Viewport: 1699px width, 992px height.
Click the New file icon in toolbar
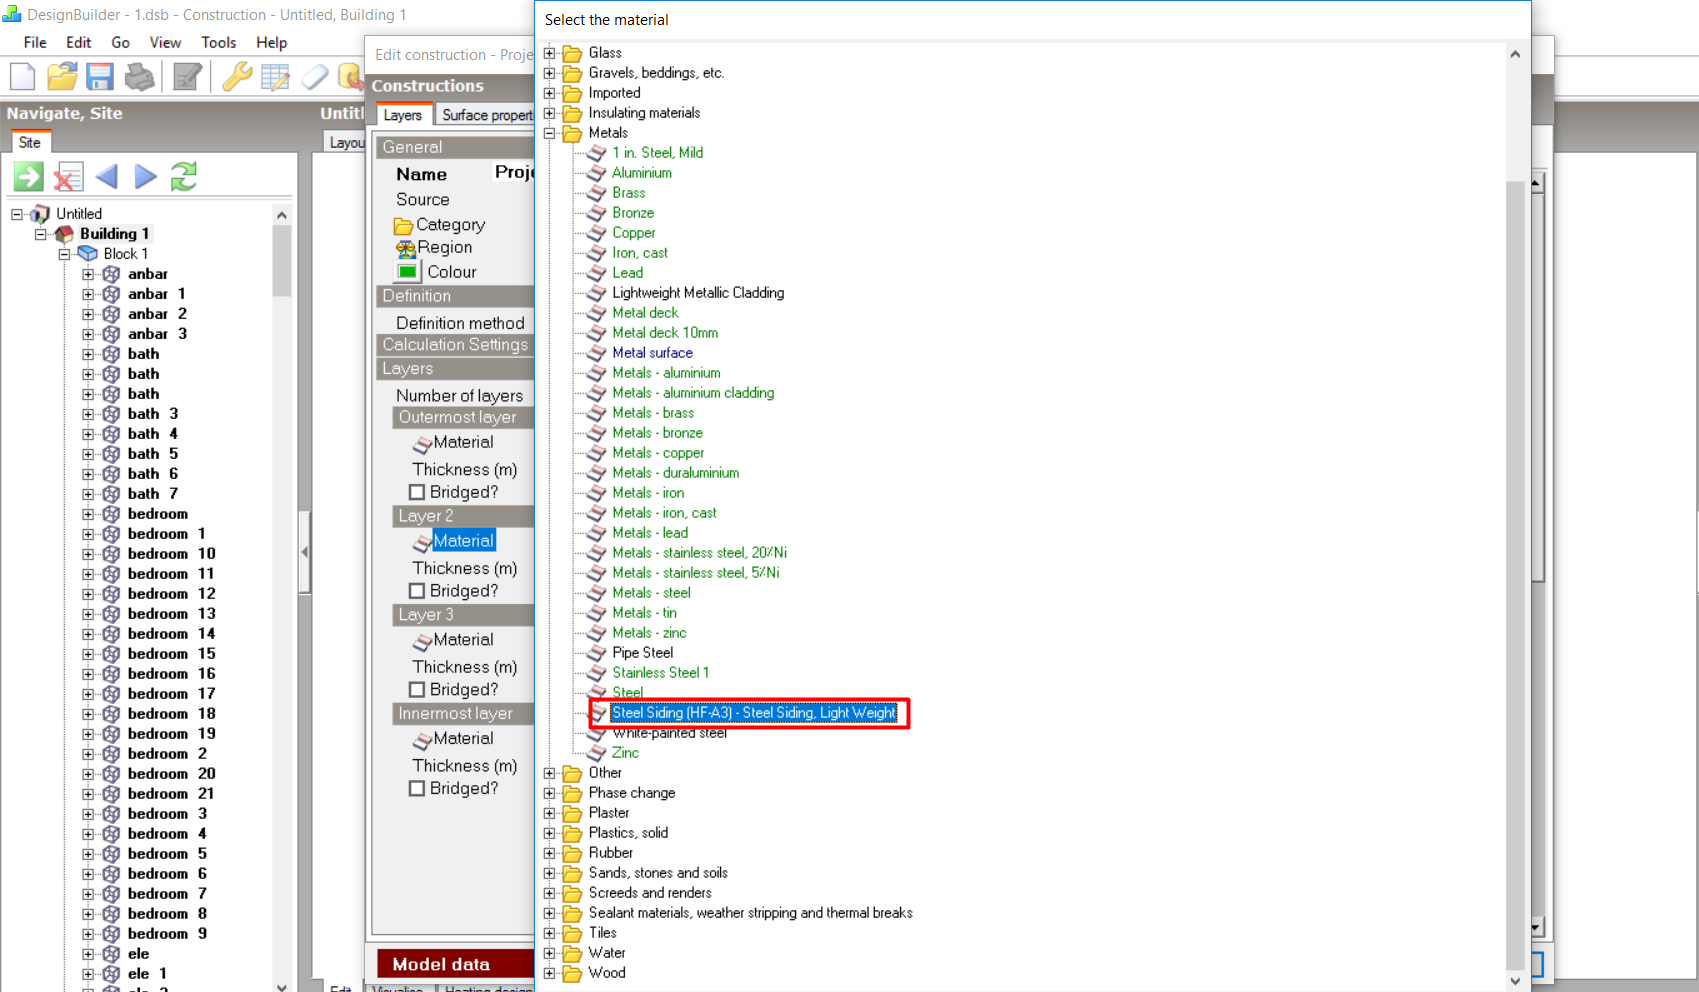coord(22,76)
